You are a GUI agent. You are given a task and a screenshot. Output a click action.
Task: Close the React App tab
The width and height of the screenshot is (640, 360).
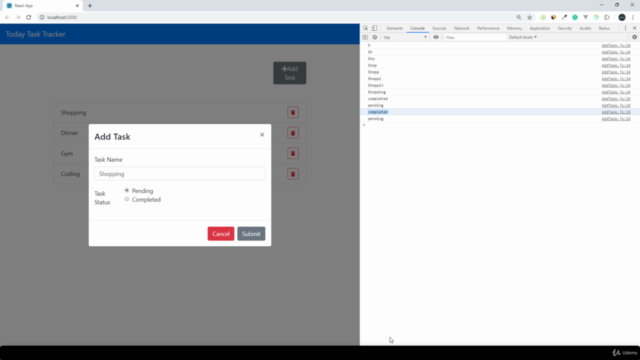(x=77, y=6)
